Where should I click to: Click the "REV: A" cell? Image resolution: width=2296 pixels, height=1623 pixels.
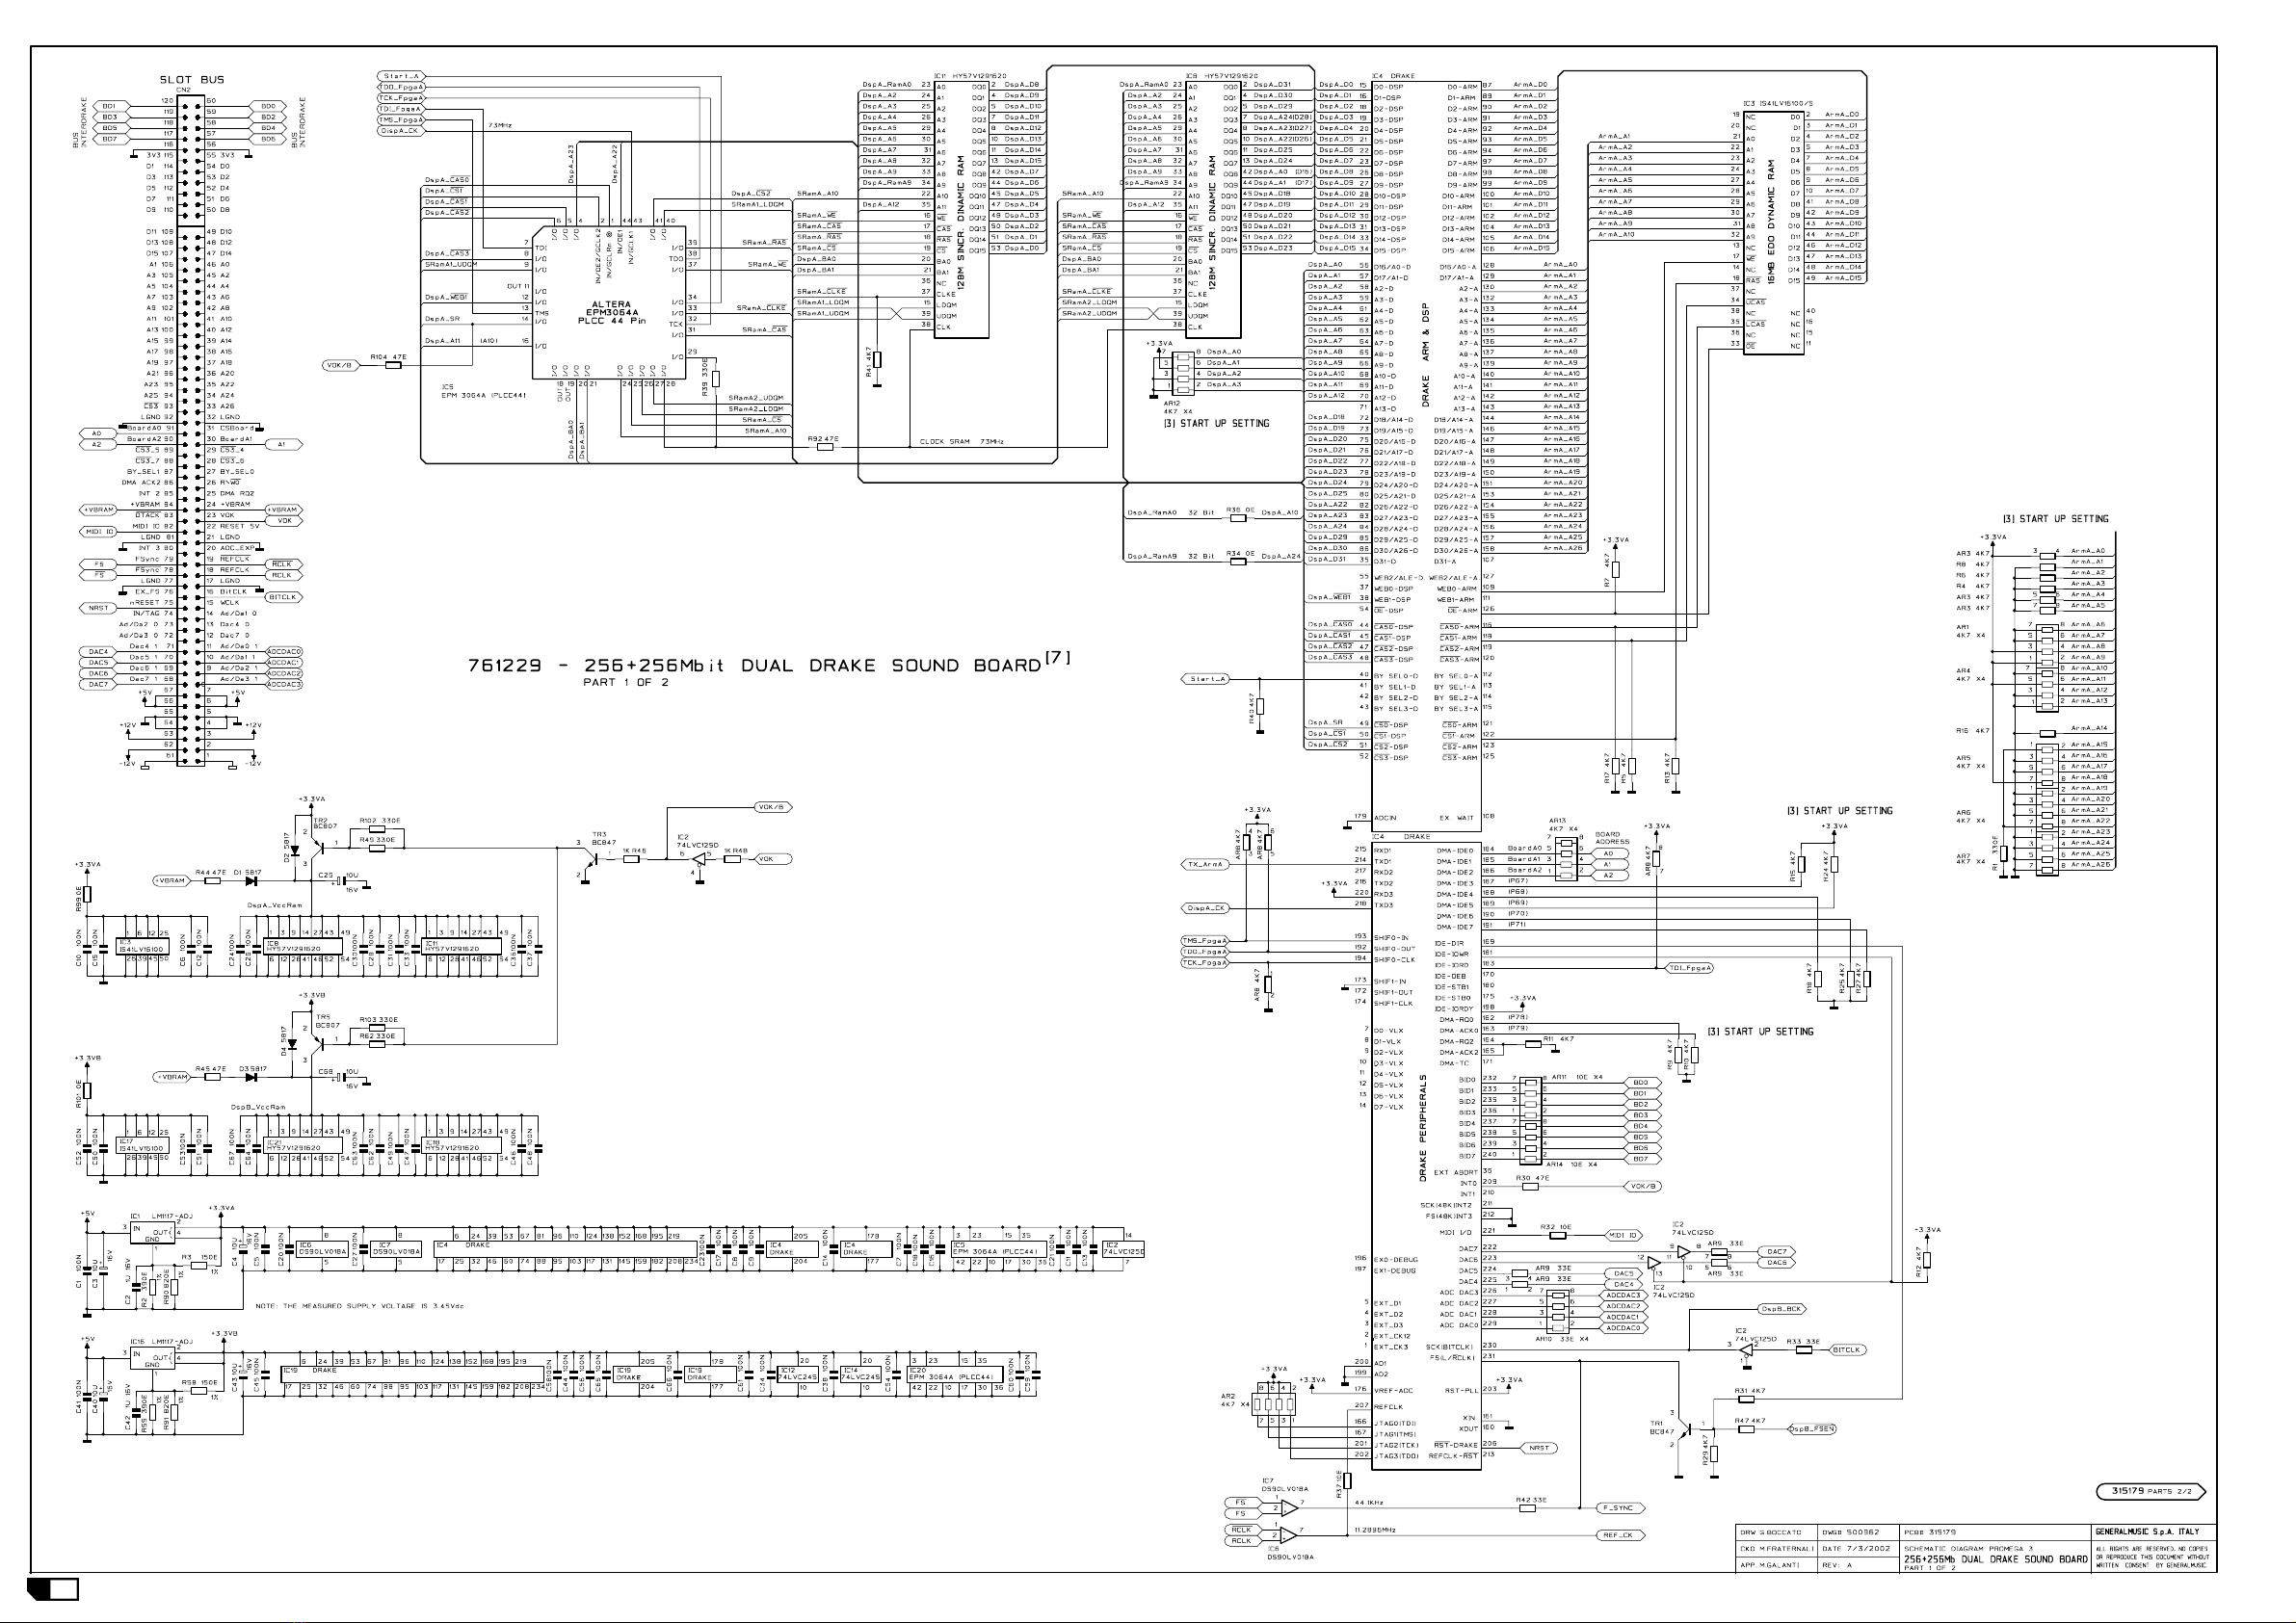(x=1858, y=1565)
